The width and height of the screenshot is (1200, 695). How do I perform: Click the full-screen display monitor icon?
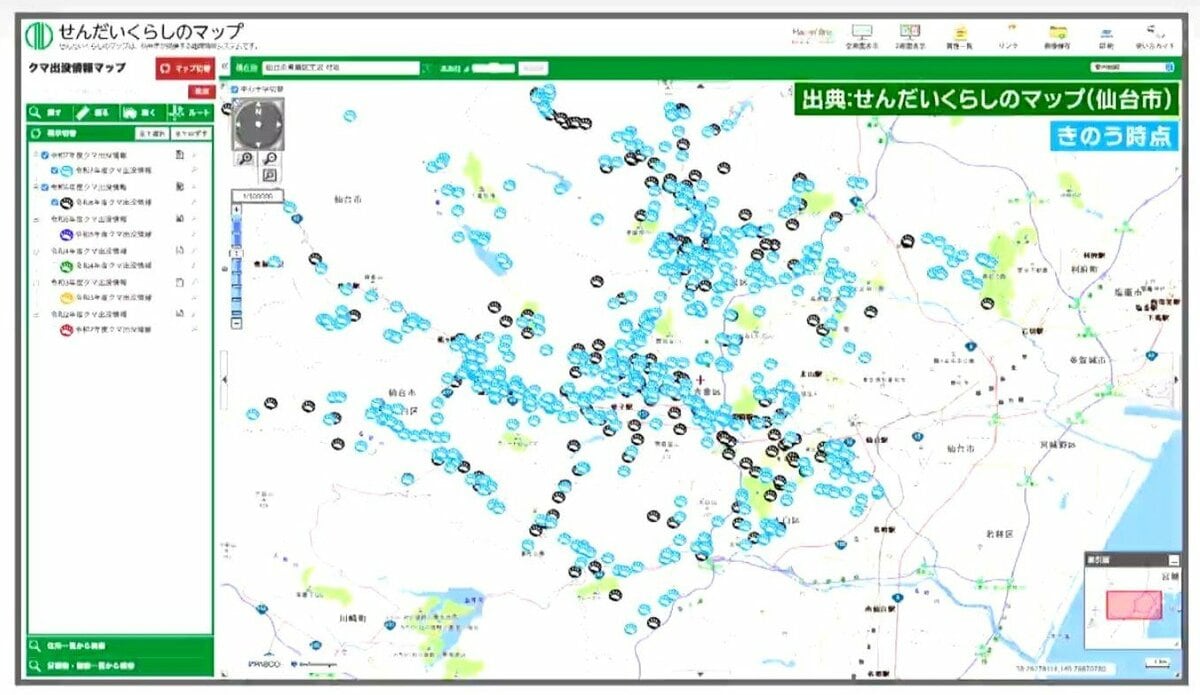pos(860,33)
